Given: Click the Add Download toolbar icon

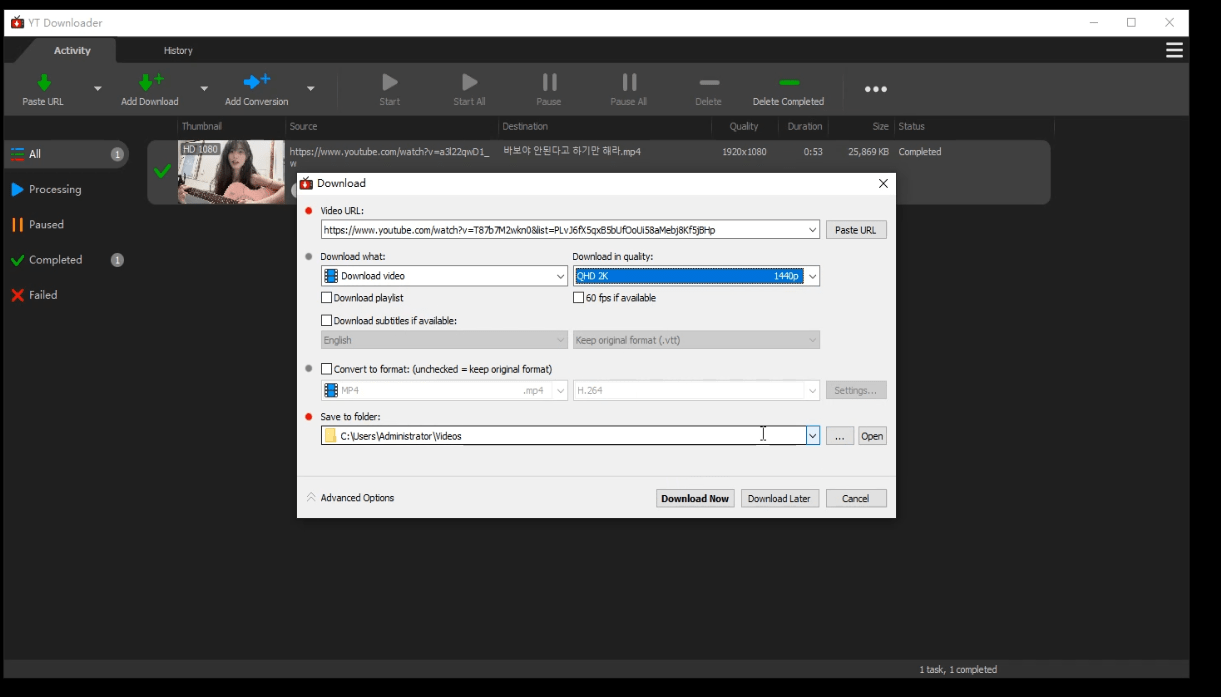Looking at the screenshot, I should (x=150, y=84).
